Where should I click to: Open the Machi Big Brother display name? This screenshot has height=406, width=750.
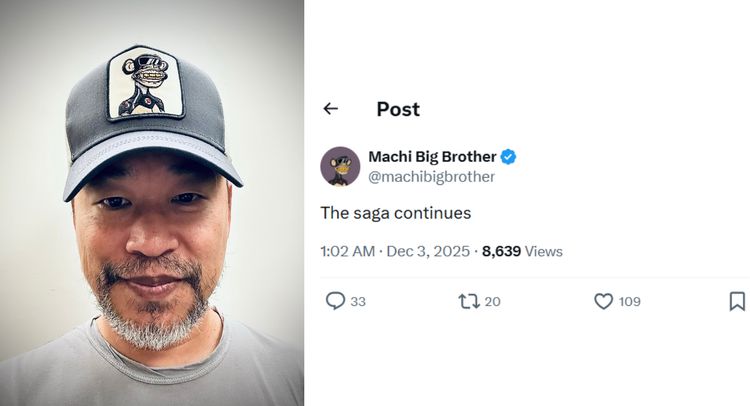click(432, 157)
